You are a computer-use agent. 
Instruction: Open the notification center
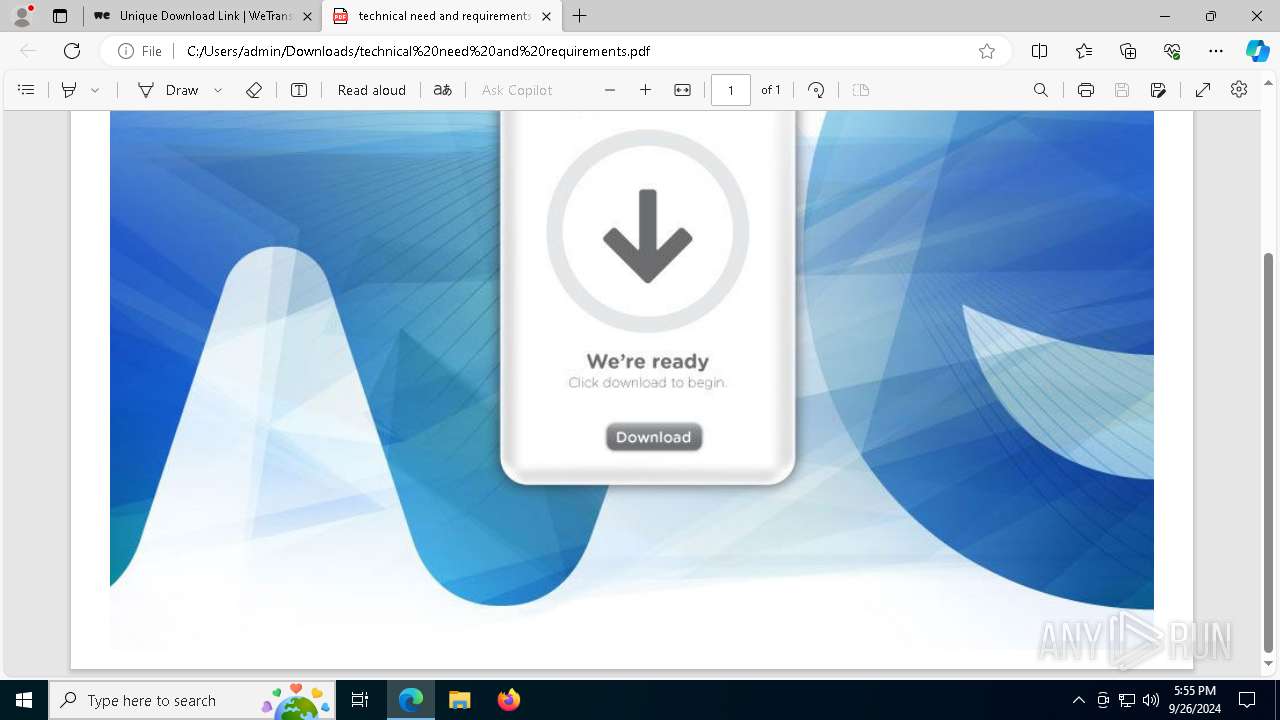pos(1247,700)
